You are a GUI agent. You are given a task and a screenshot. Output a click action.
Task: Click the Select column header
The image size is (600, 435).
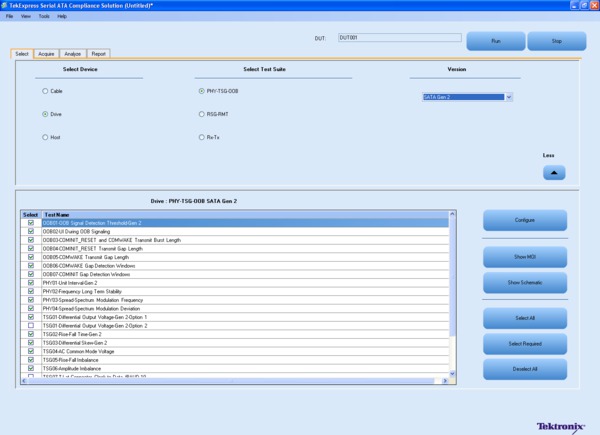(x=30, y=215)
